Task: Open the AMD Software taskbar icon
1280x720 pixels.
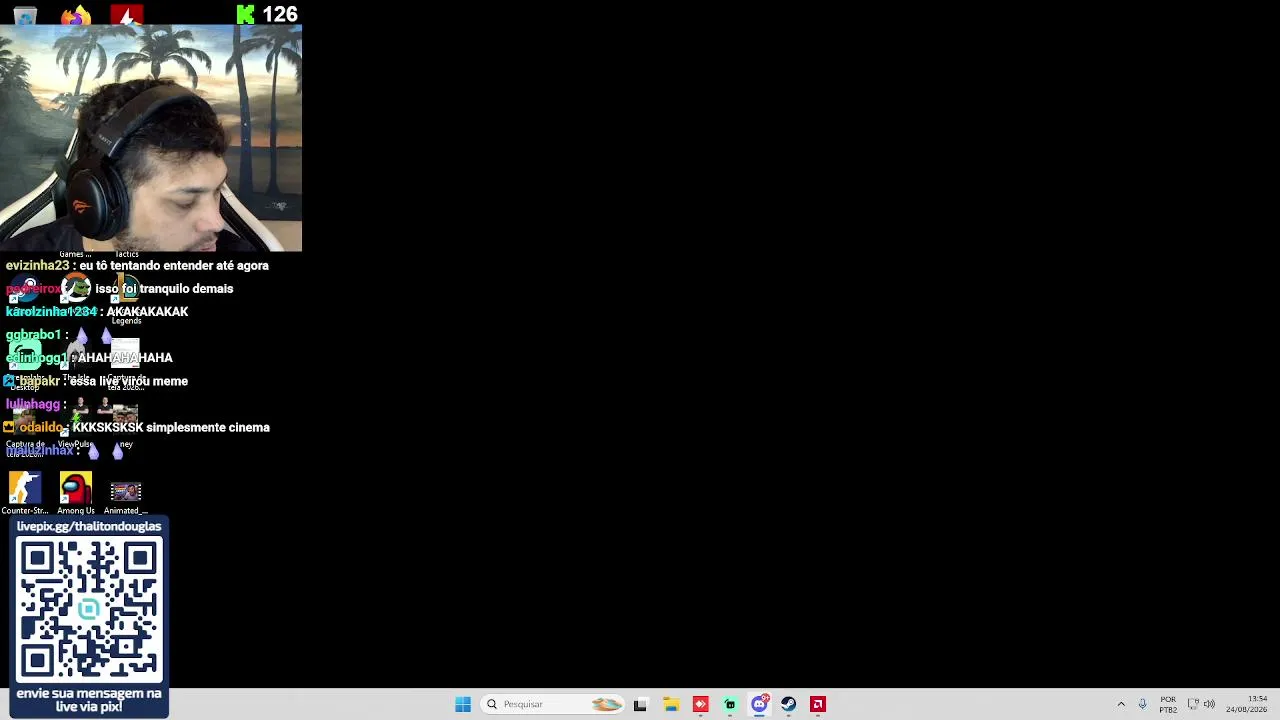Action: pos(818,704)
